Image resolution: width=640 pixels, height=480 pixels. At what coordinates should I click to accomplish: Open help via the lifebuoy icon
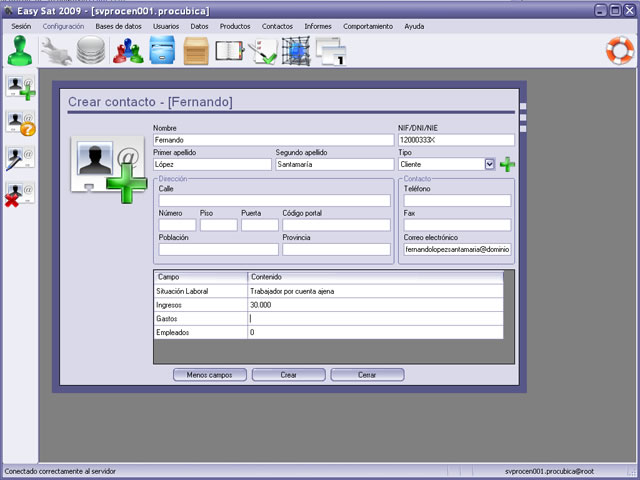(x=620, y=51)
